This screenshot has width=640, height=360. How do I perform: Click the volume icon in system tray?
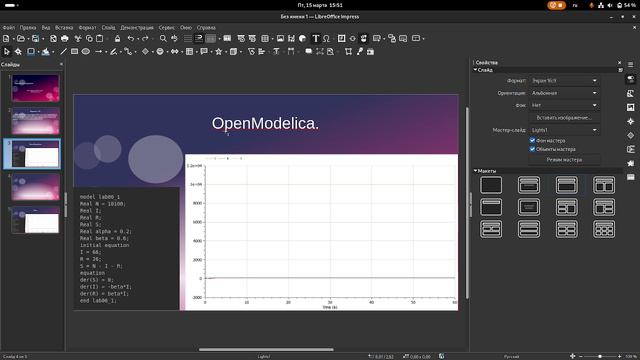[x=610, y=5]
